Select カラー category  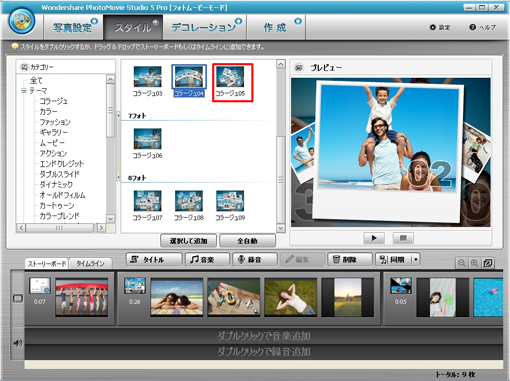pyautogui.click(x=48, y=111)
